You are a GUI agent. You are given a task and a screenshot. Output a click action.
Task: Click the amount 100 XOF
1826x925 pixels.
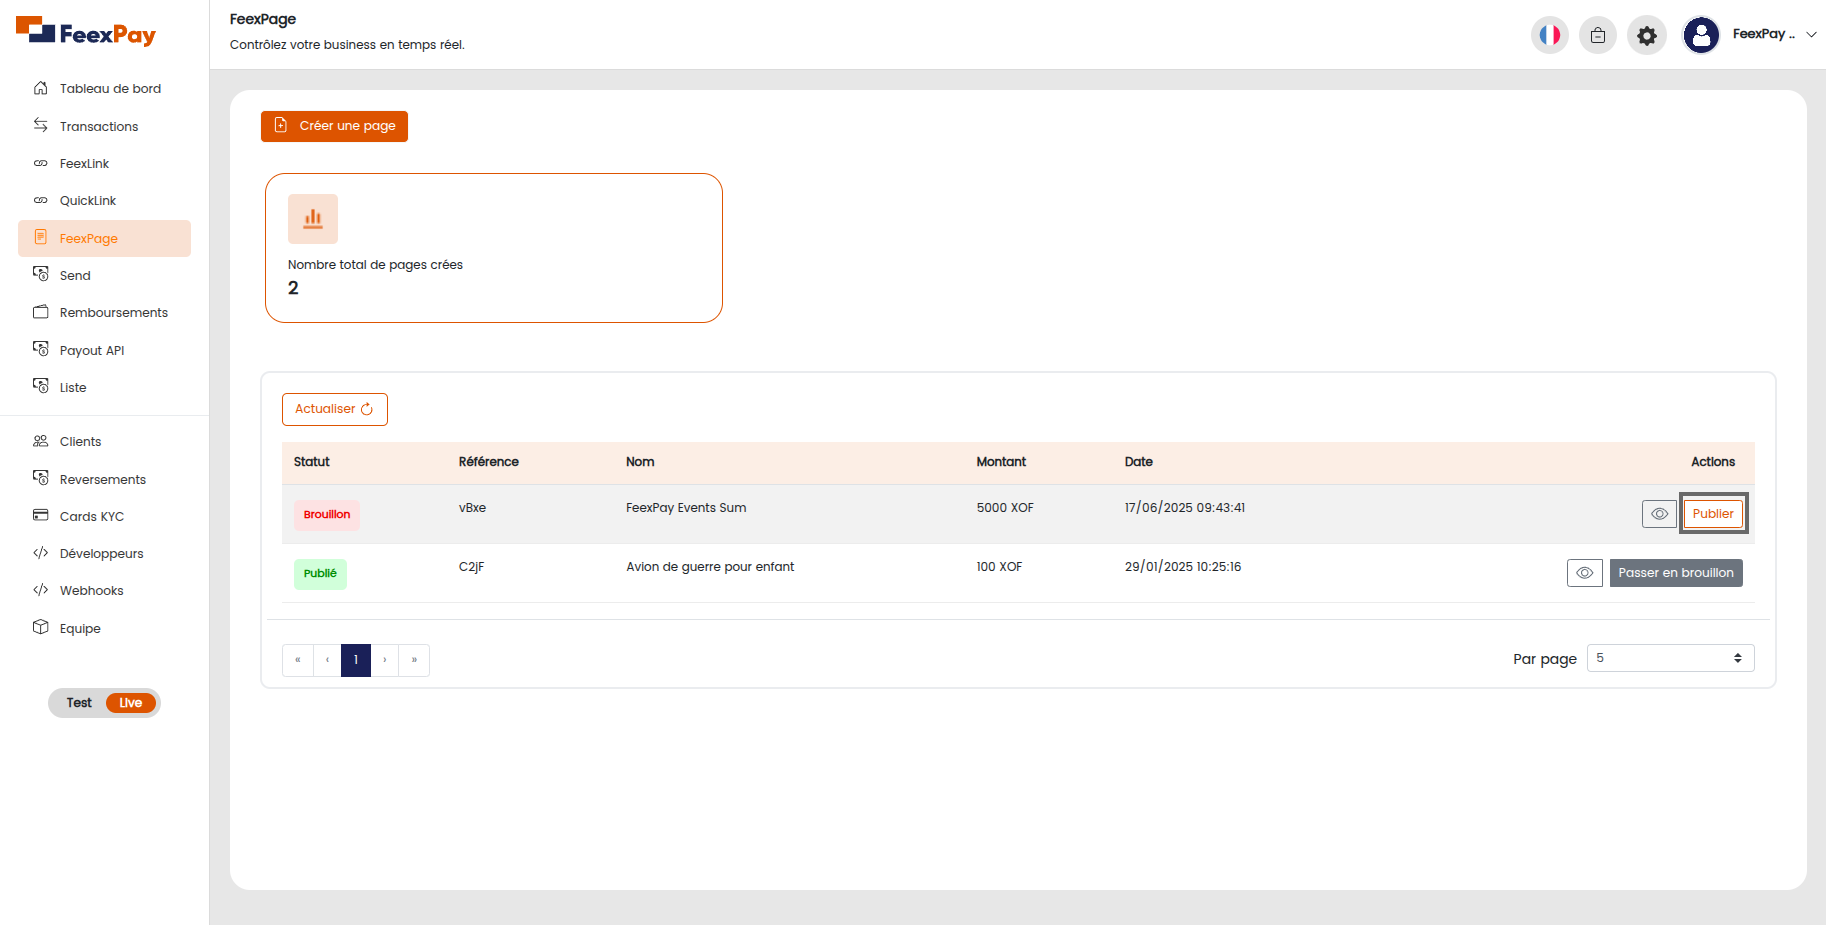999,567
